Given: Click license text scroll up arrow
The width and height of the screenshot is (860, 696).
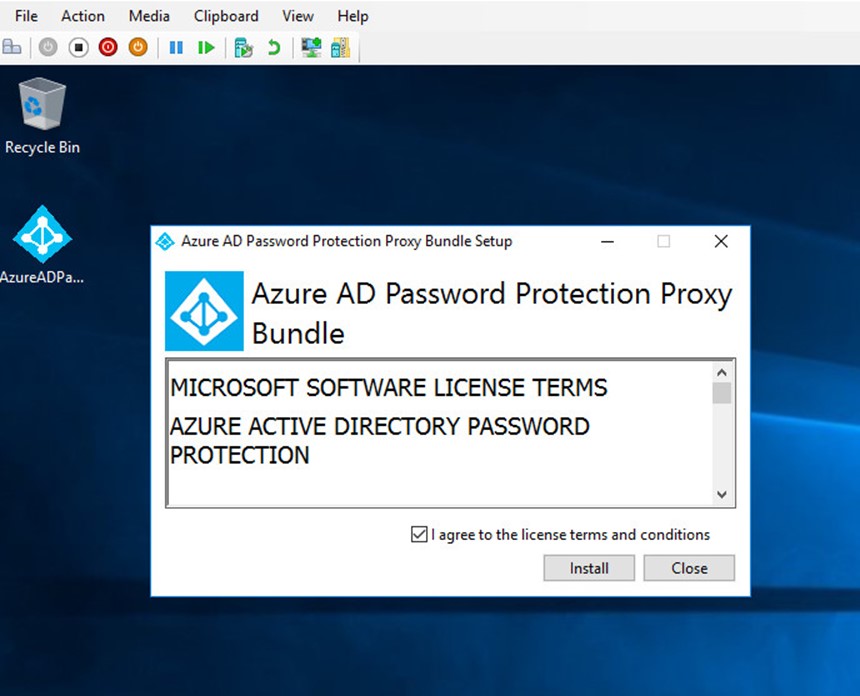Looking at the screenshot, I should click(x=722, y=373).
